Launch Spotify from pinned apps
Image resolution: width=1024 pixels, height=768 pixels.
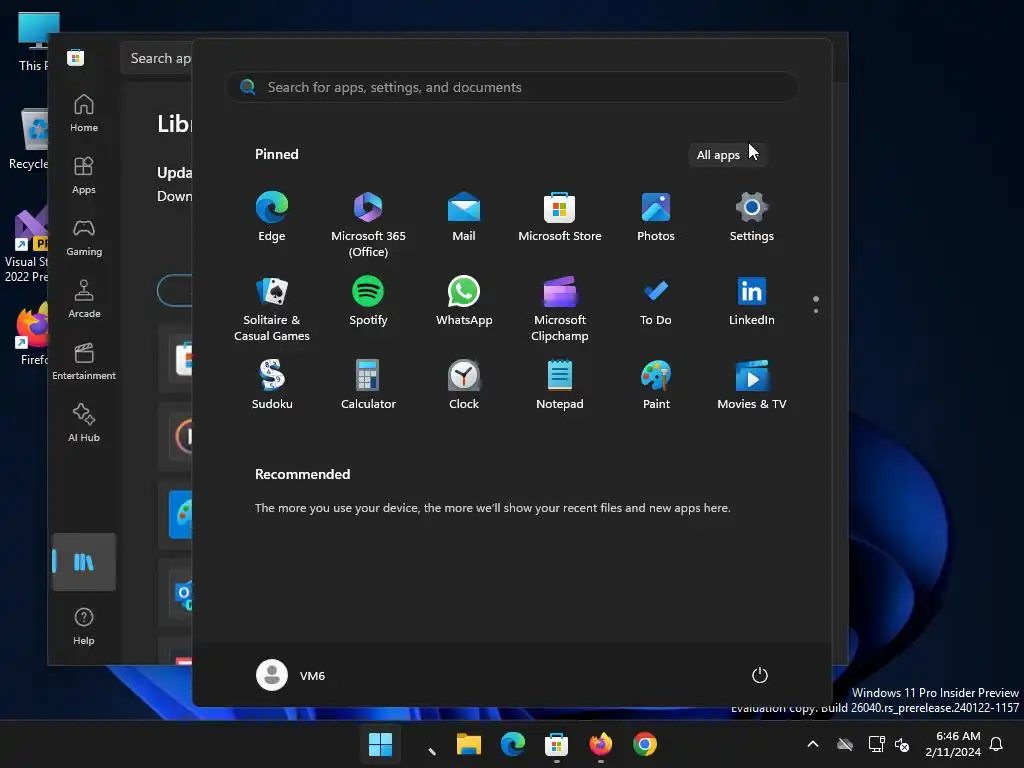(x=368, y=301)
